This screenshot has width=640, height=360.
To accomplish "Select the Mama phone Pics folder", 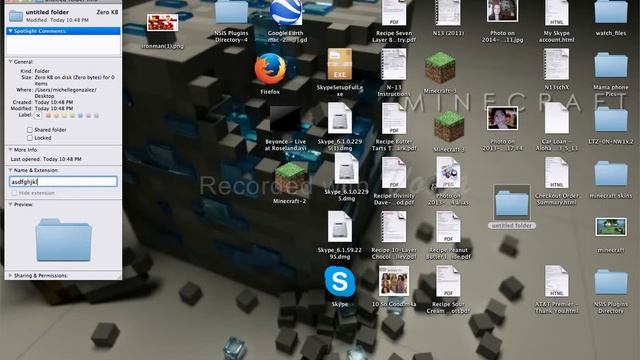I will pyautogui.click(x=611, y=65).
